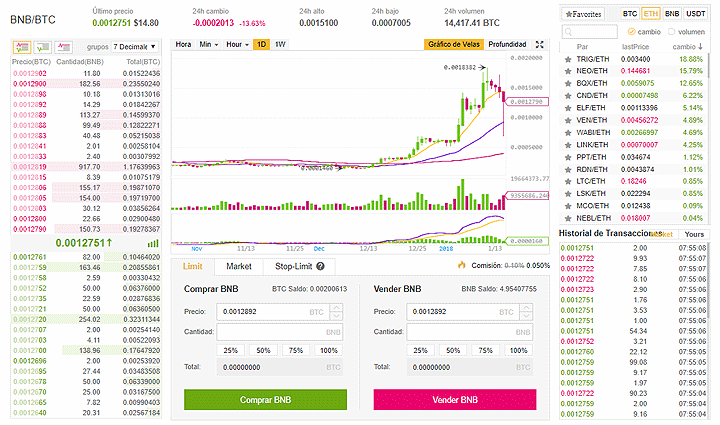Focus the sell Cantidad input field

[x=469, y=332]
